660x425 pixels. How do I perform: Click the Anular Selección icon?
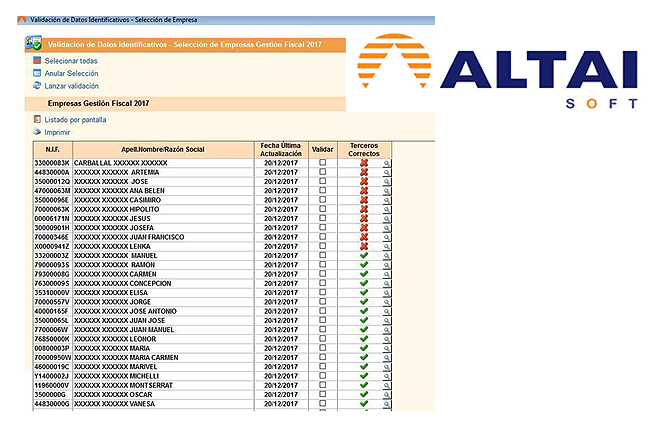coord(37,73)
